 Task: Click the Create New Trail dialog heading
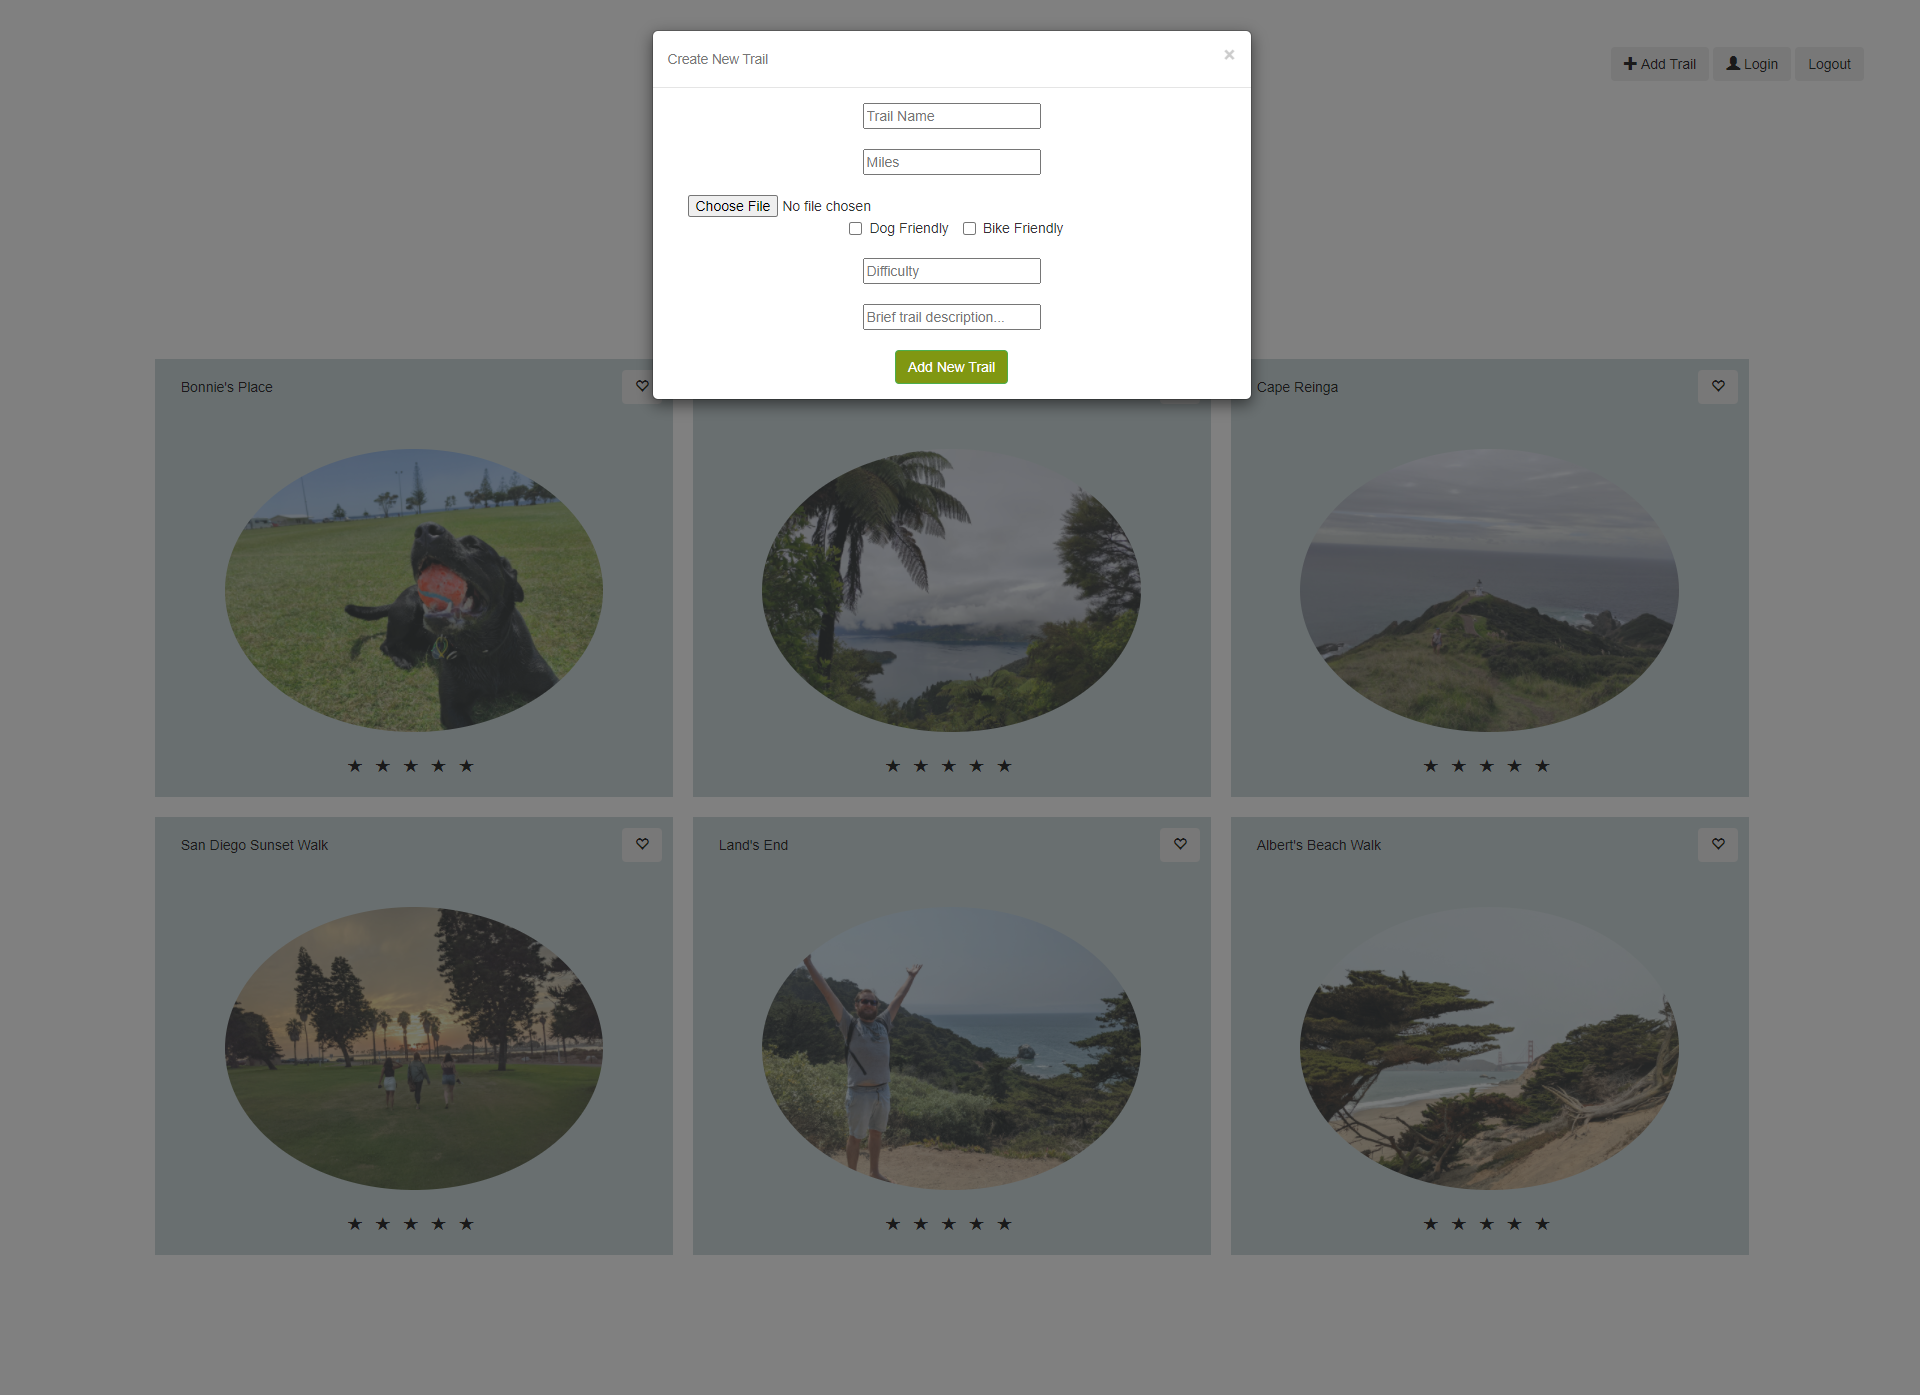(x=718, y=59)
